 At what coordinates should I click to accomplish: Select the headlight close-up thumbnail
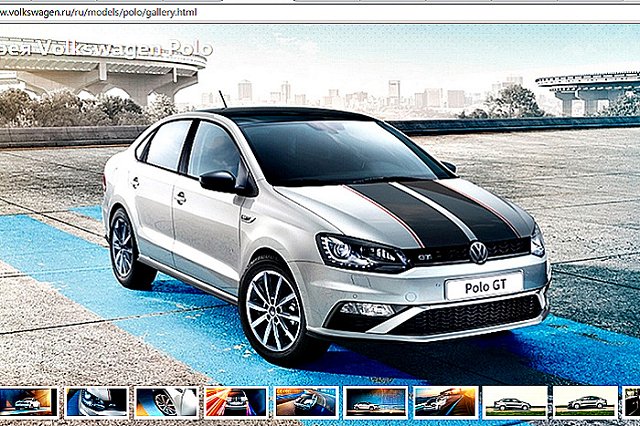pyautogui.click(x=96, y=402)
